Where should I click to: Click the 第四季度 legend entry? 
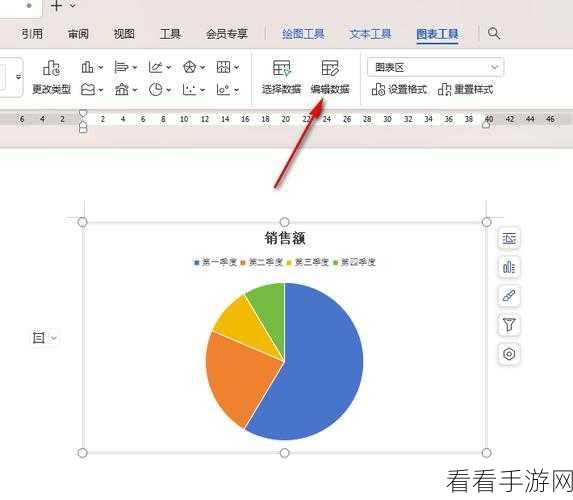point(354,262)
